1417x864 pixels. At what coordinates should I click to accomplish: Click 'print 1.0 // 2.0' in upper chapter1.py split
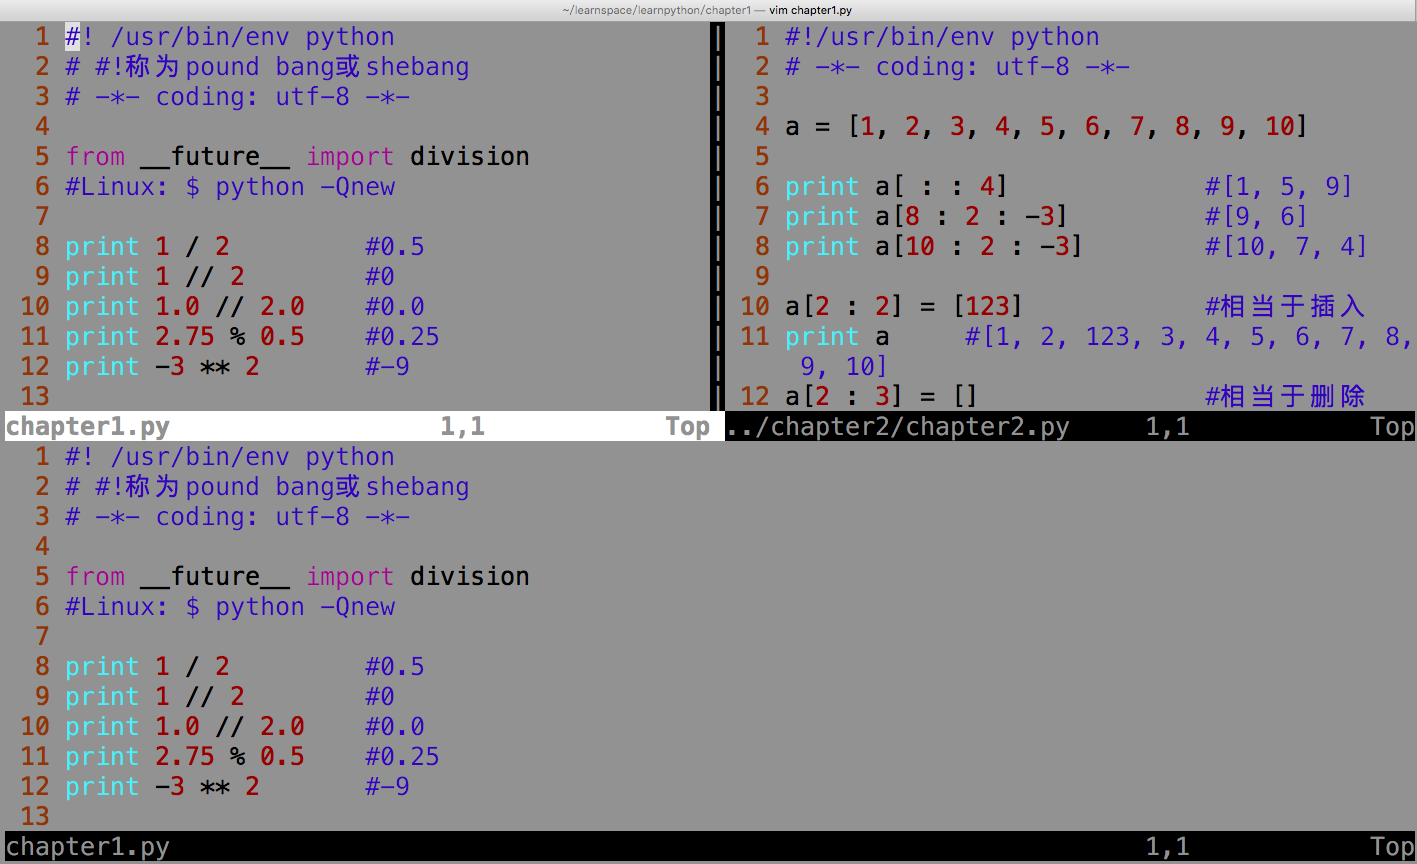coord(185,307)
